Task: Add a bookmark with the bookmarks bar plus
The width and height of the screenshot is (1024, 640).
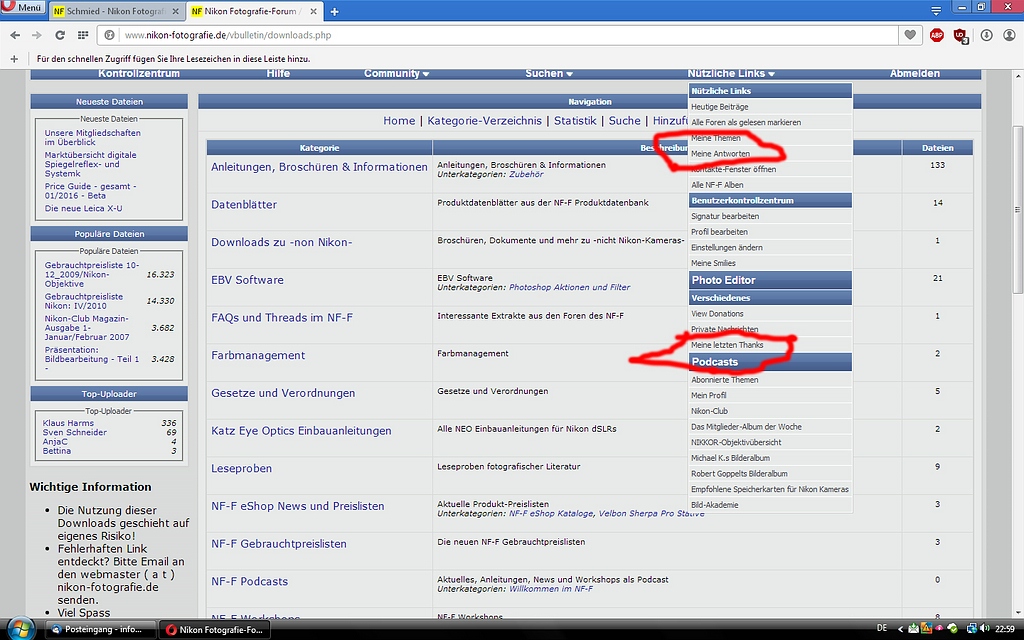Action: pyautogui.click(x=14, y=59)
